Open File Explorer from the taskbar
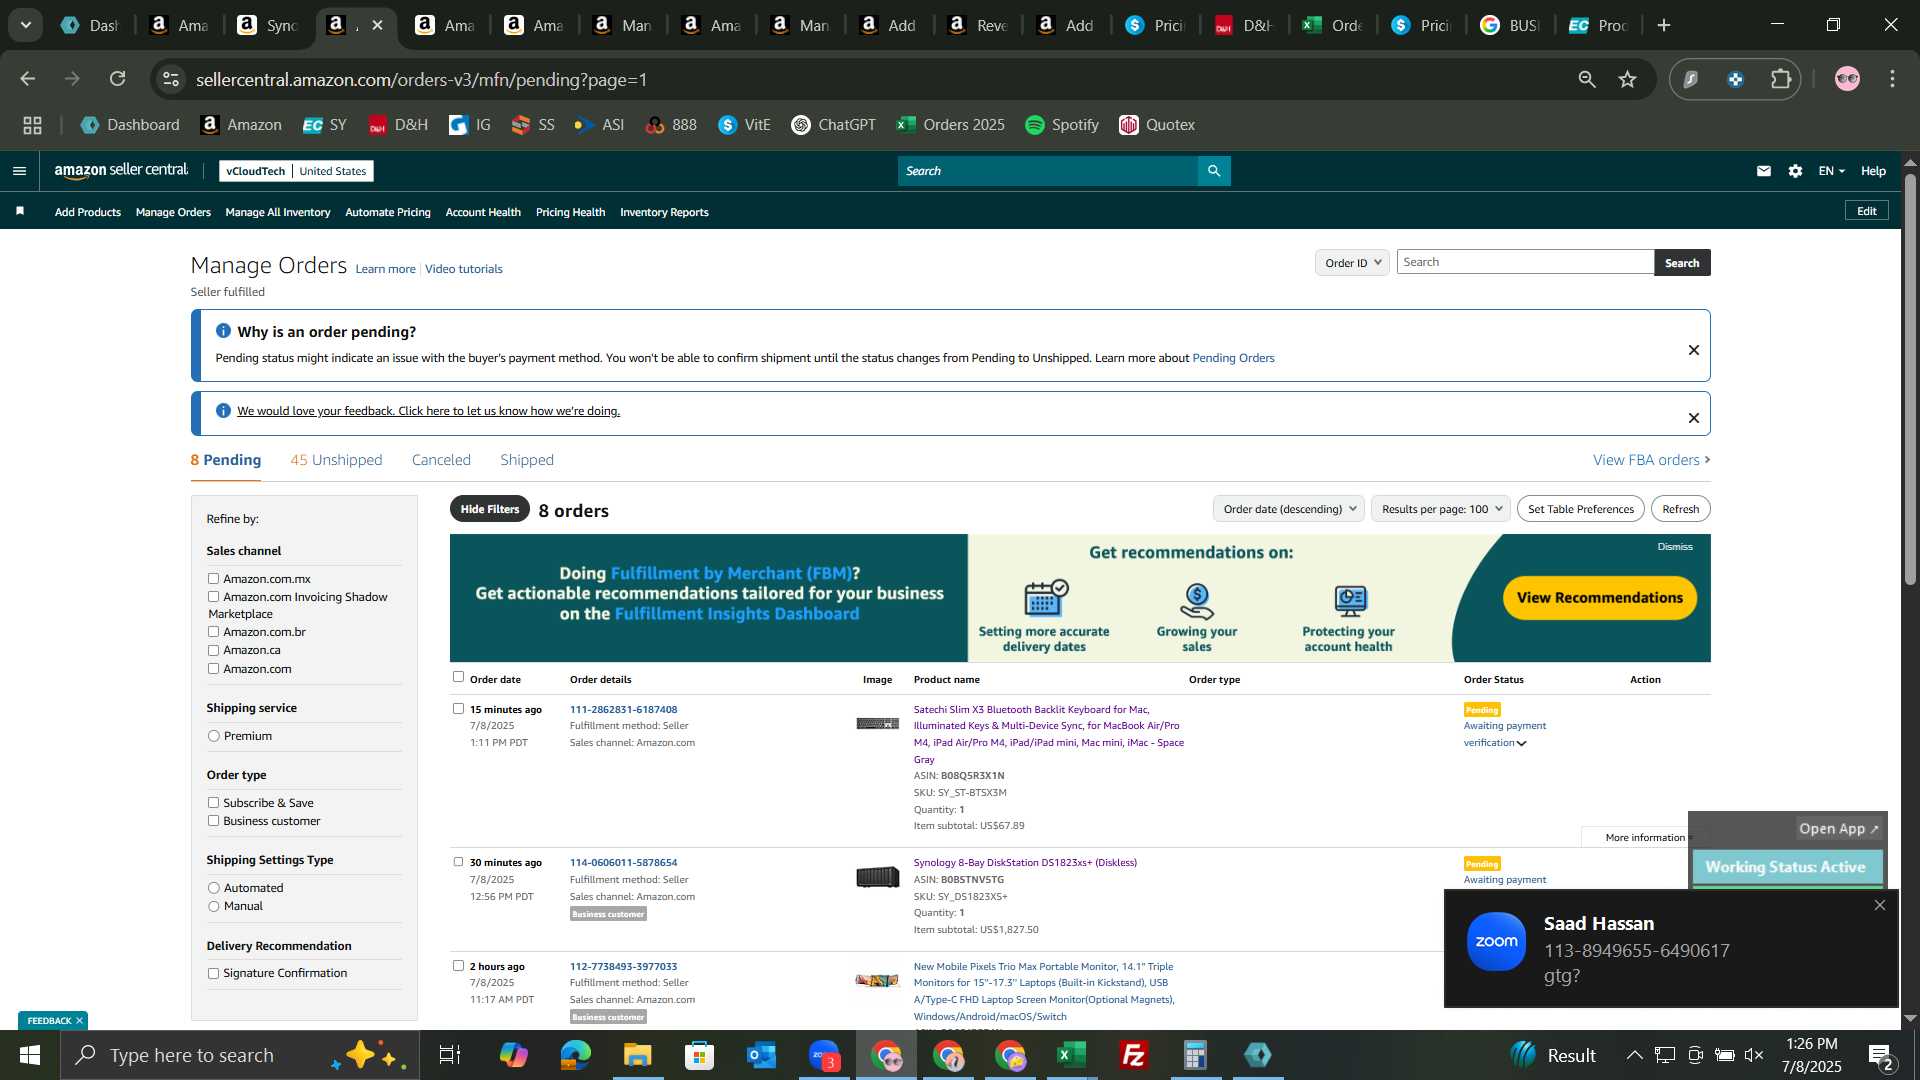This screenshot has width=1920, height=1080. [637, 1055]
